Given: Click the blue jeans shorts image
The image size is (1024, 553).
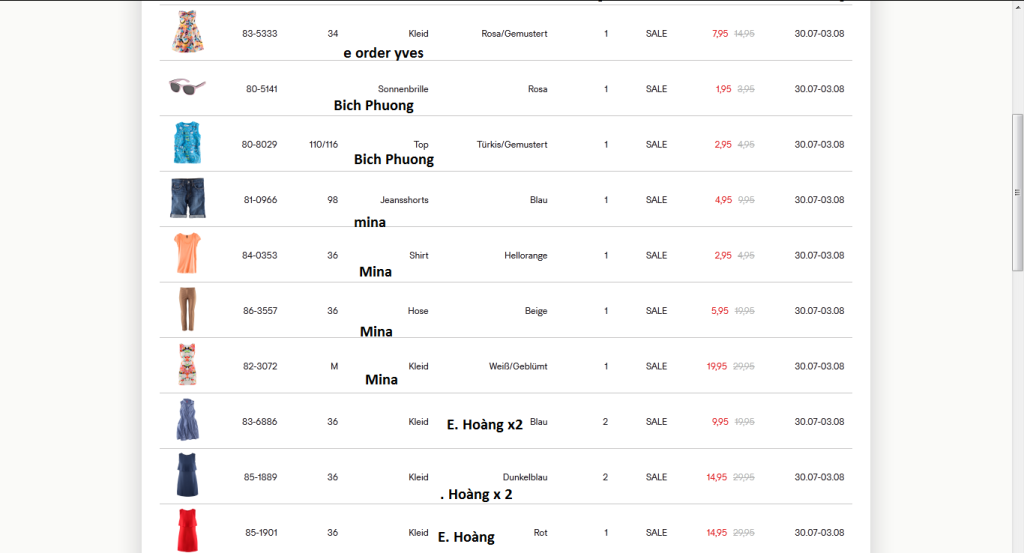Looking at the screenshot, I should tap(187, 198).
